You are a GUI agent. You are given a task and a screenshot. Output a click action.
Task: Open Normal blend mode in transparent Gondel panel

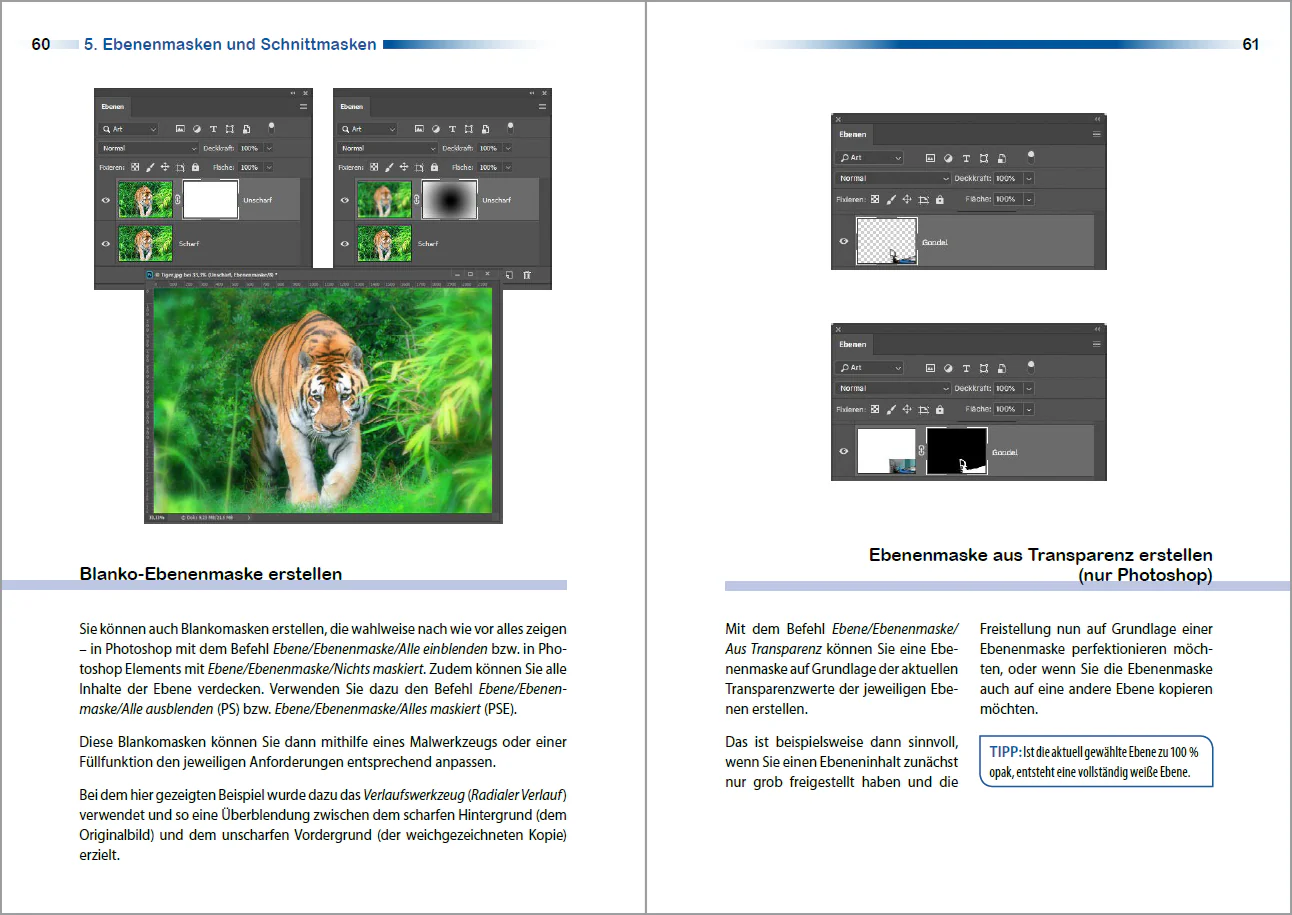[893, 178]
